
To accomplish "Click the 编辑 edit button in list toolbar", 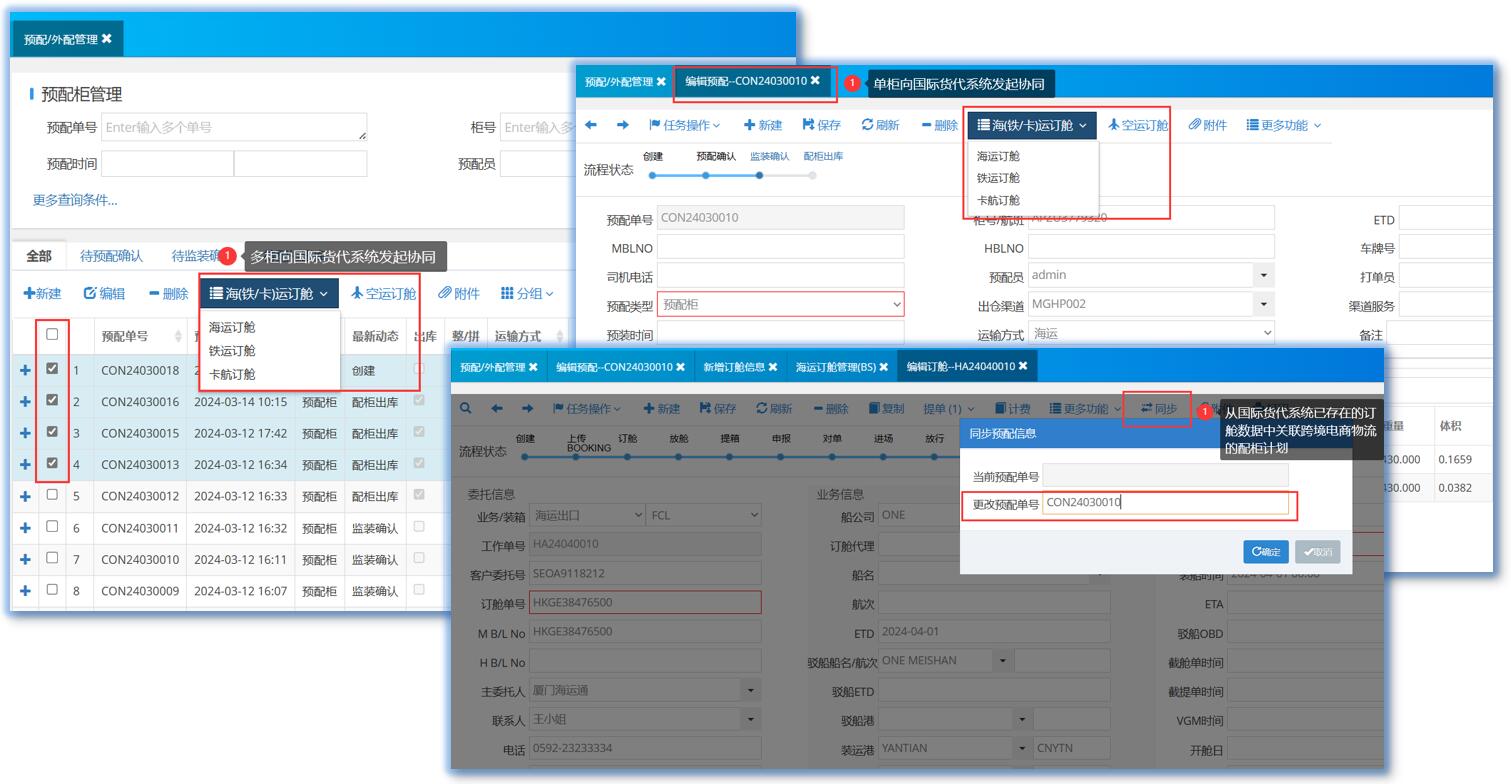I will (104, 293).
